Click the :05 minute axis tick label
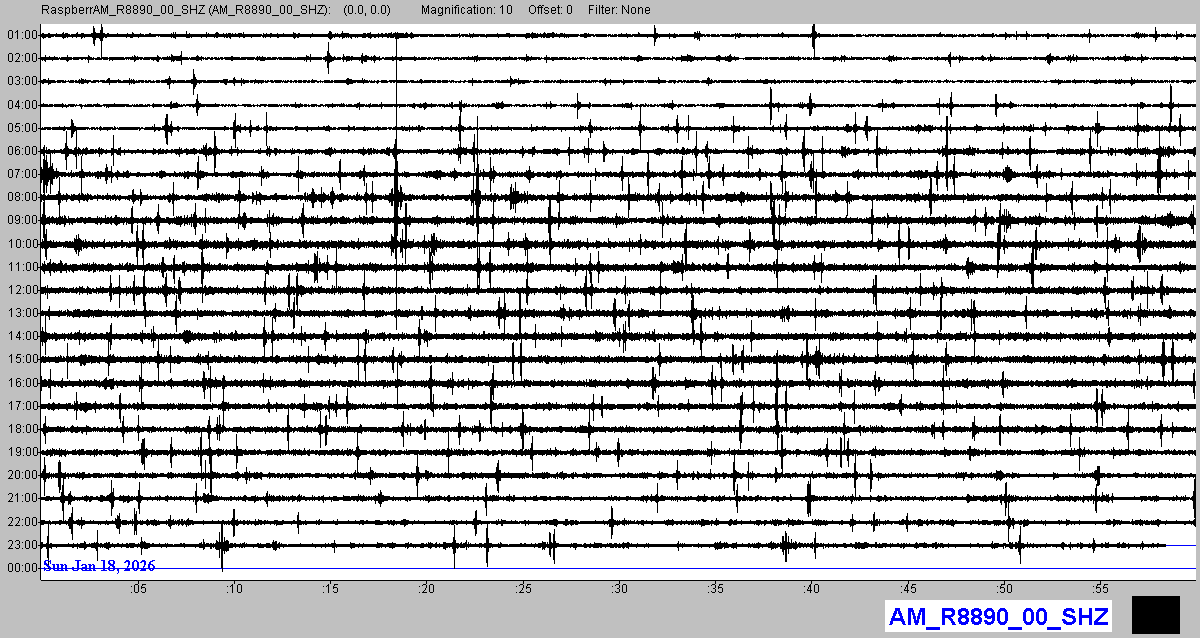Viewport: 1200px width, 638px height. coord(138,588)
